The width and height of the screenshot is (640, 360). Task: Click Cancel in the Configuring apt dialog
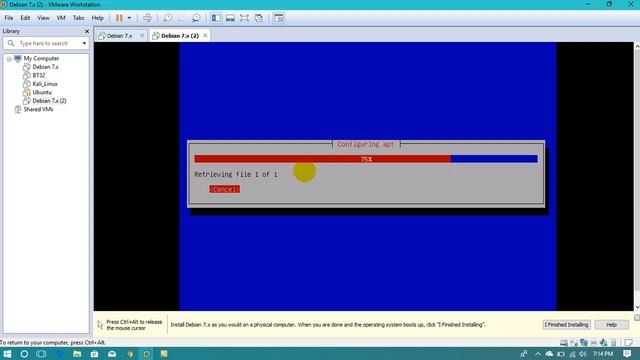224,189
